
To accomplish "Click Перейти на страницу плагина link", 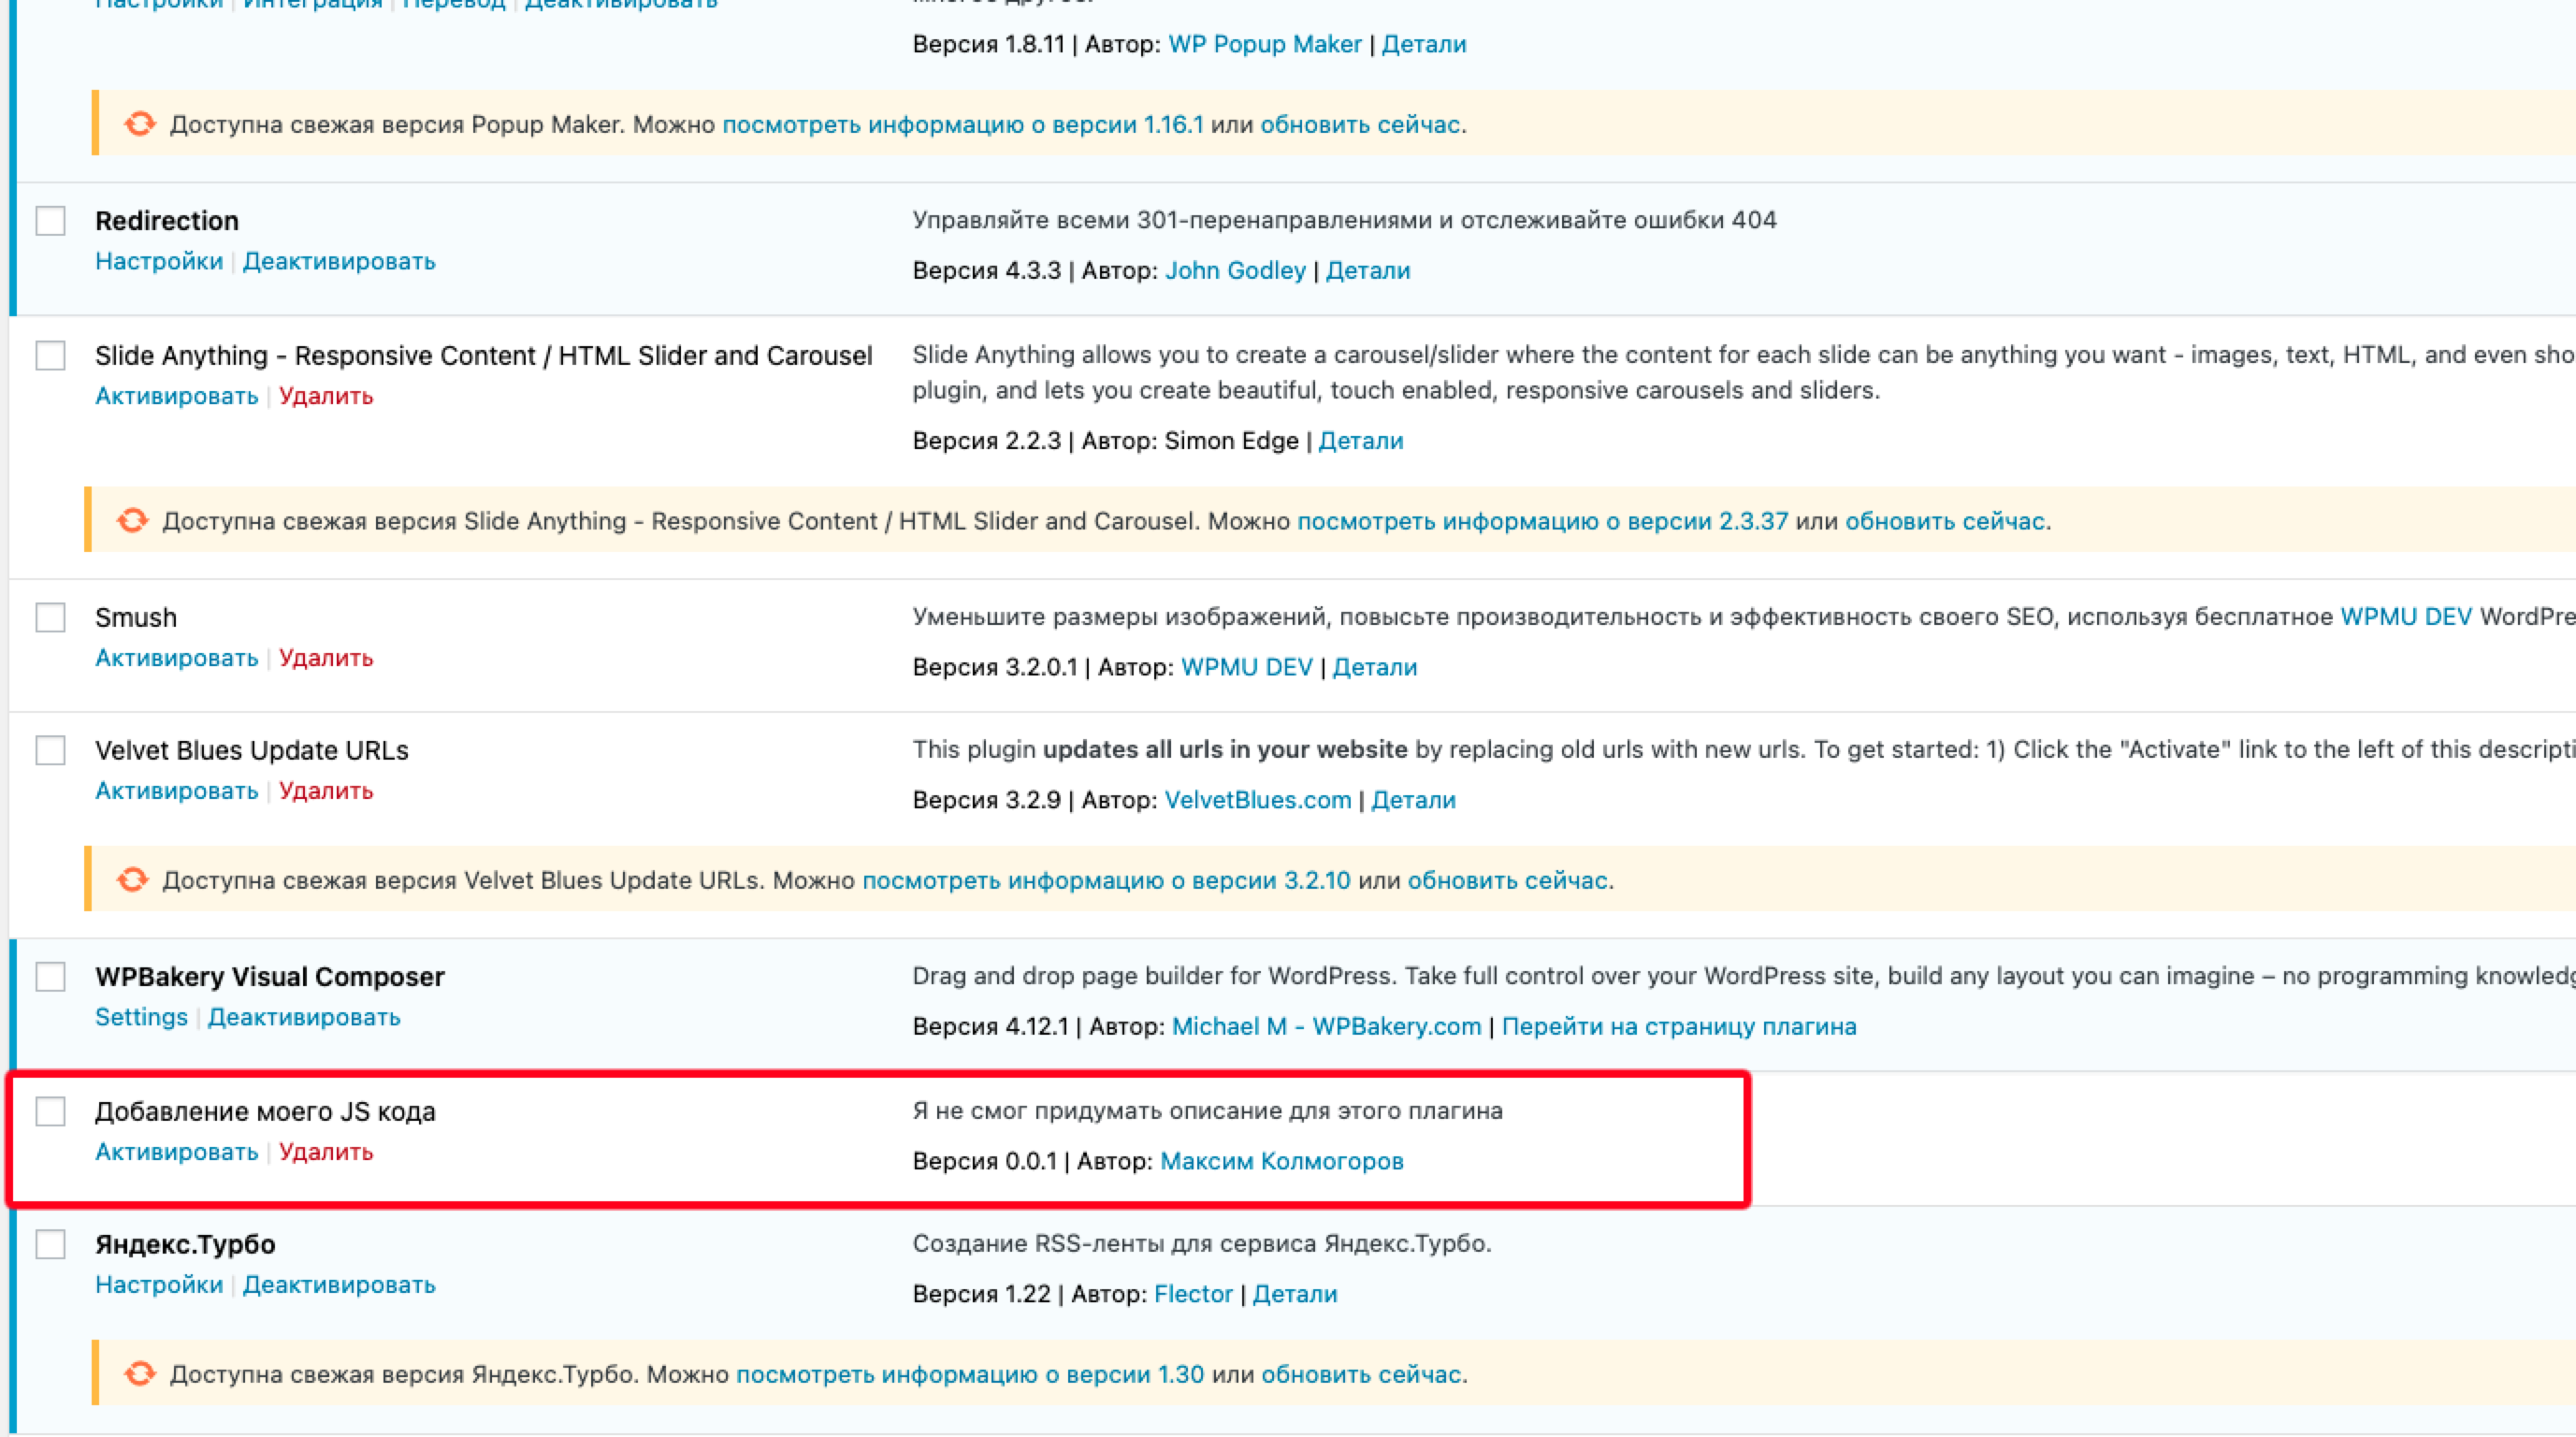I will coord(1679,1027).
